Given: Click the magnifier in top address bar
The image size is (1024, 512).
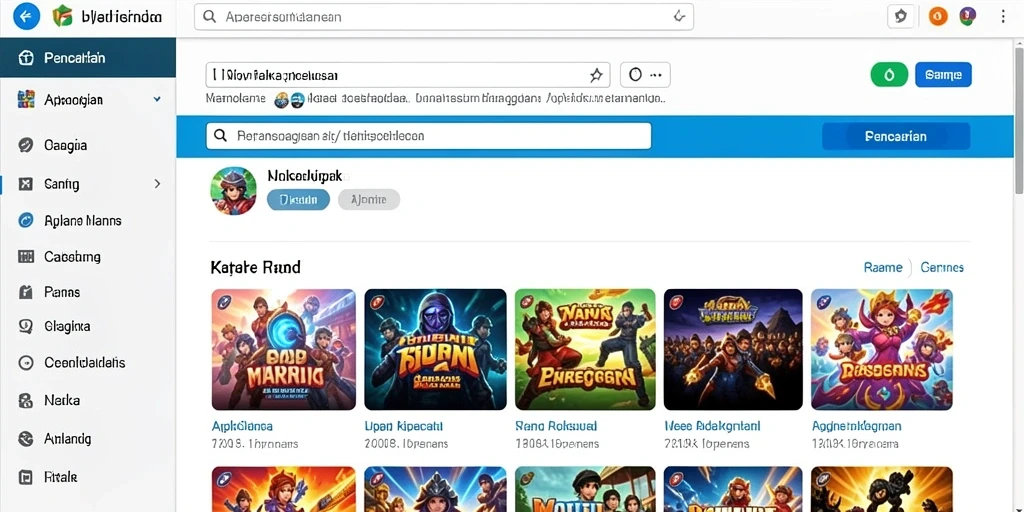Looking at the screenshot, I should tap(210, 17).
